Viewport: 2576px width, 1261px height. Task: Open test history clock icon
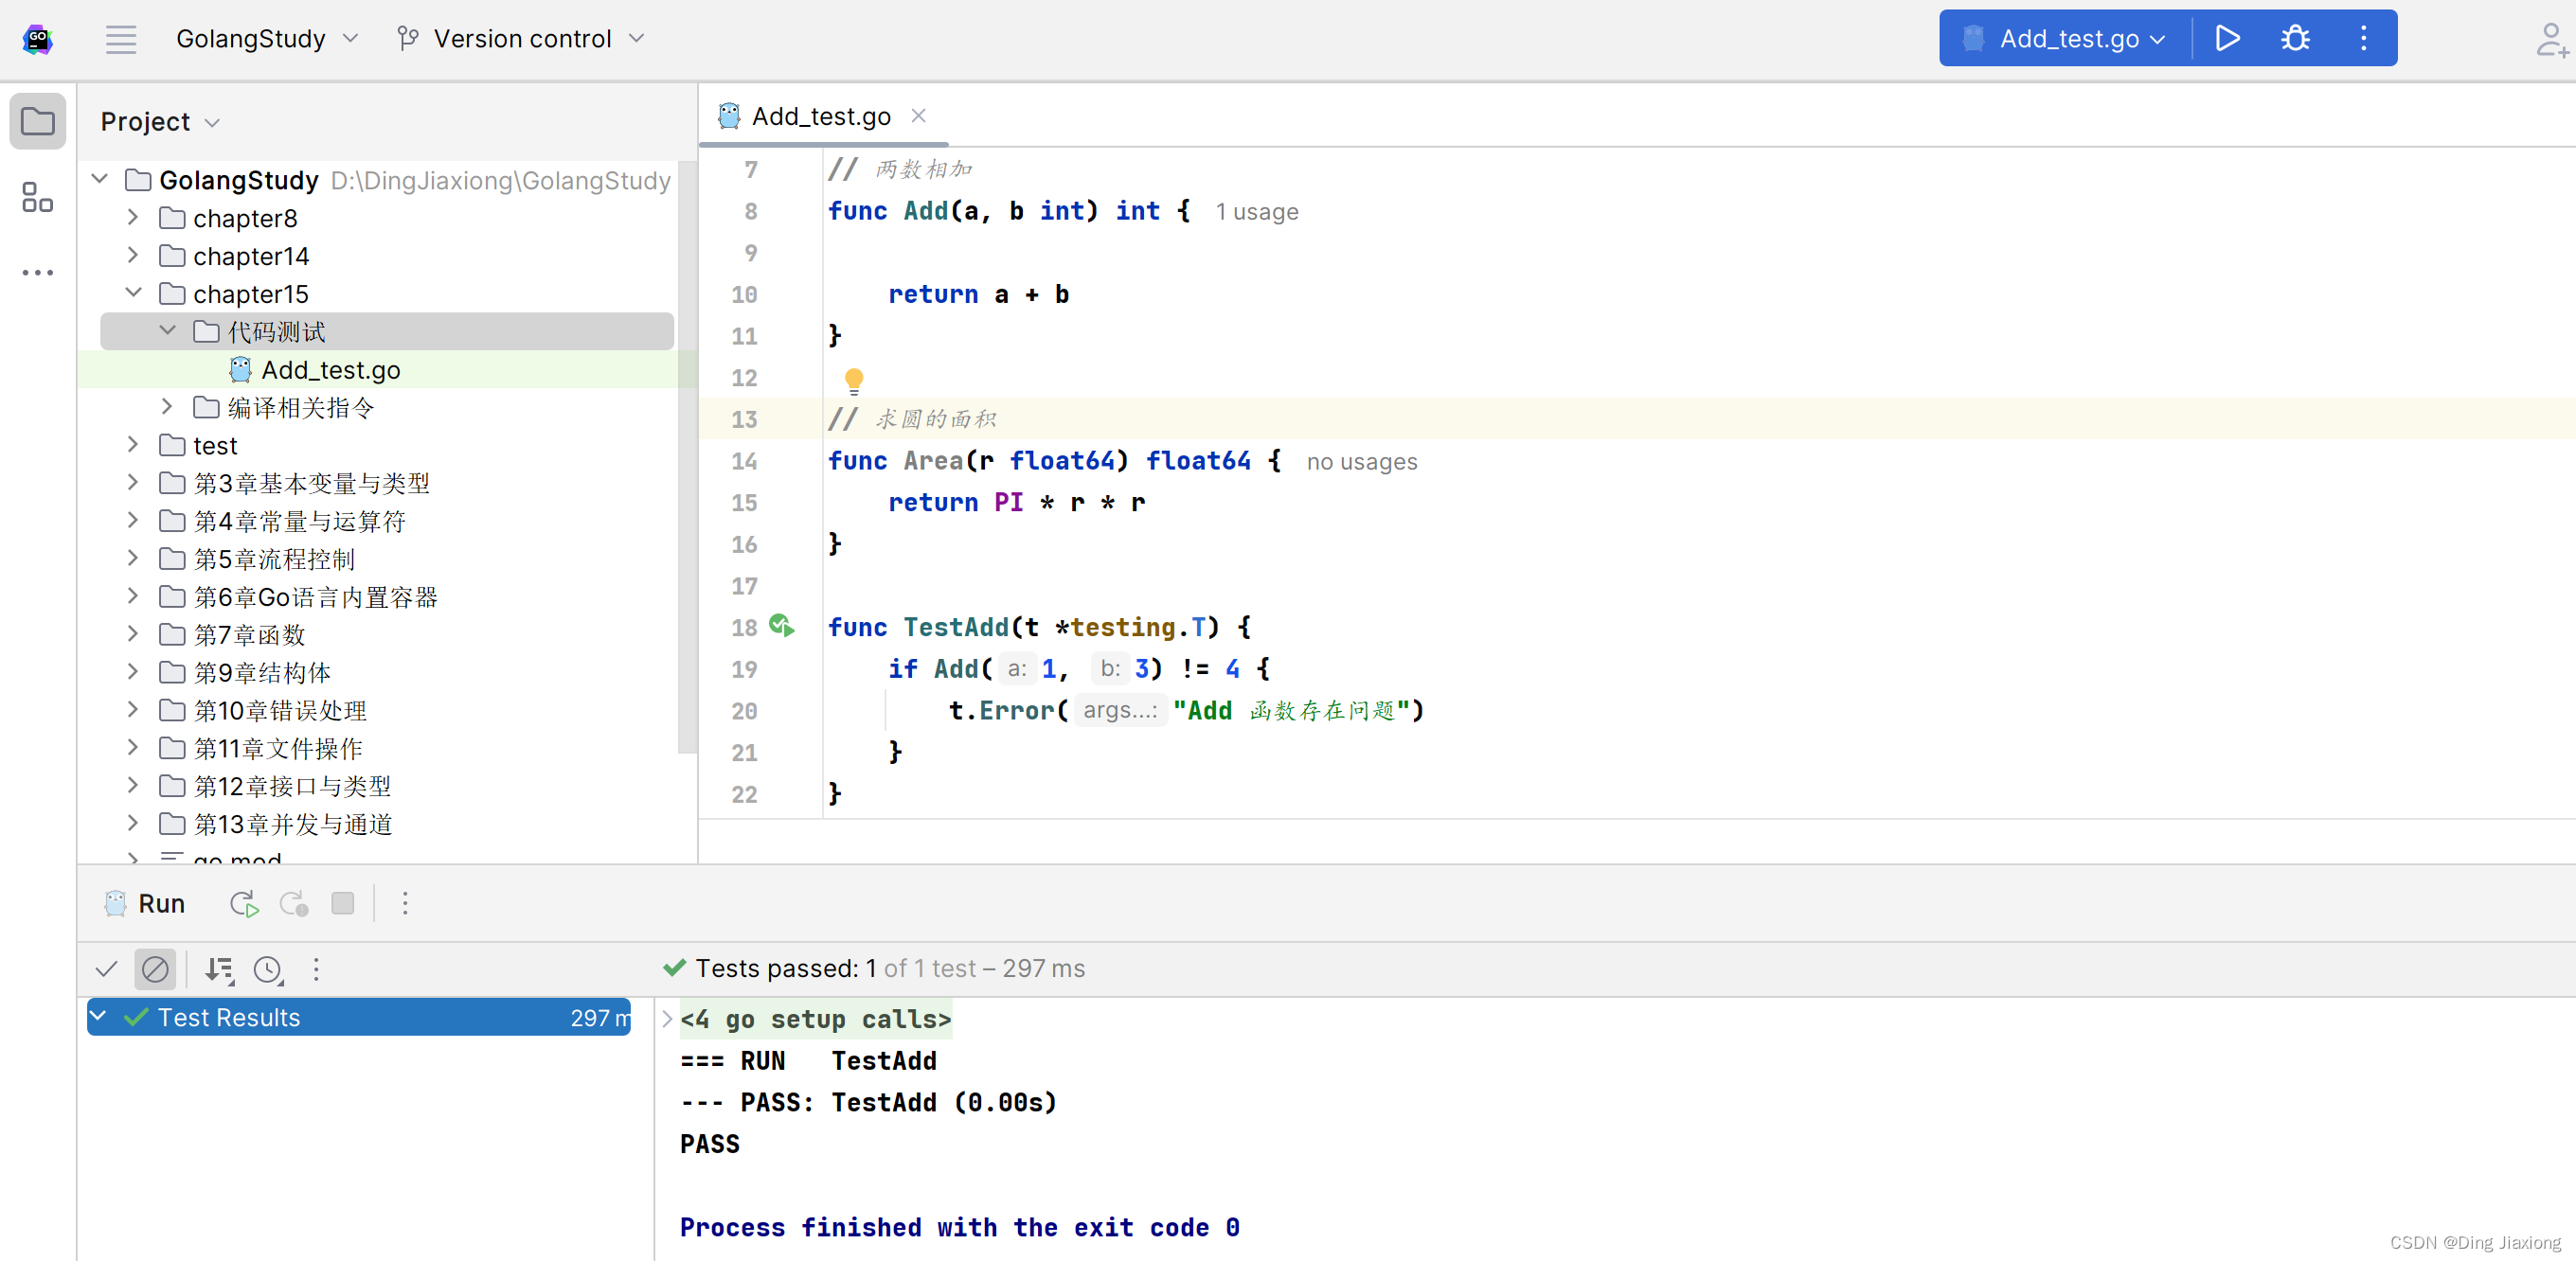coord(269,969)
